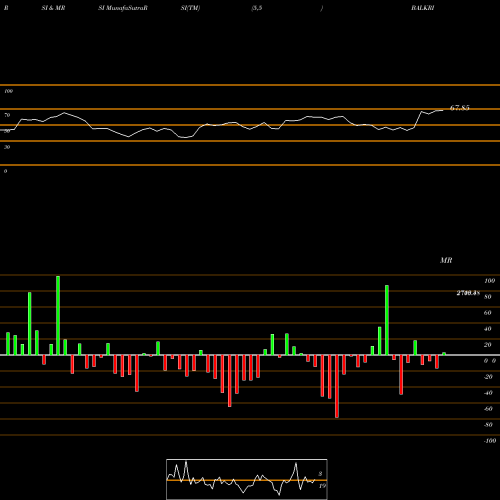This screenshot has height=500, width=500.
Task: Click the -60 axis label in MR panel
Action: [488, 409]
